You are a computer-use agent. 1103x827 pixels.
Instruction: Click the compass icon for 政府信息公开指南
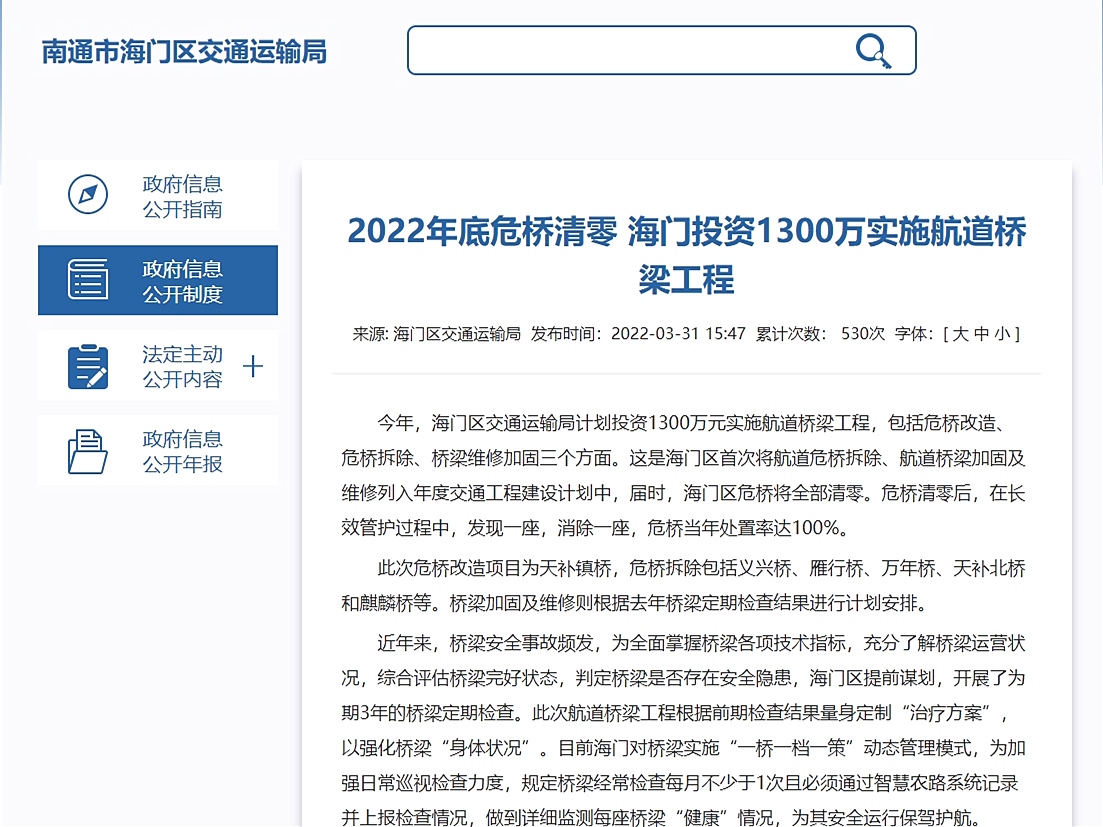[88, 195]
